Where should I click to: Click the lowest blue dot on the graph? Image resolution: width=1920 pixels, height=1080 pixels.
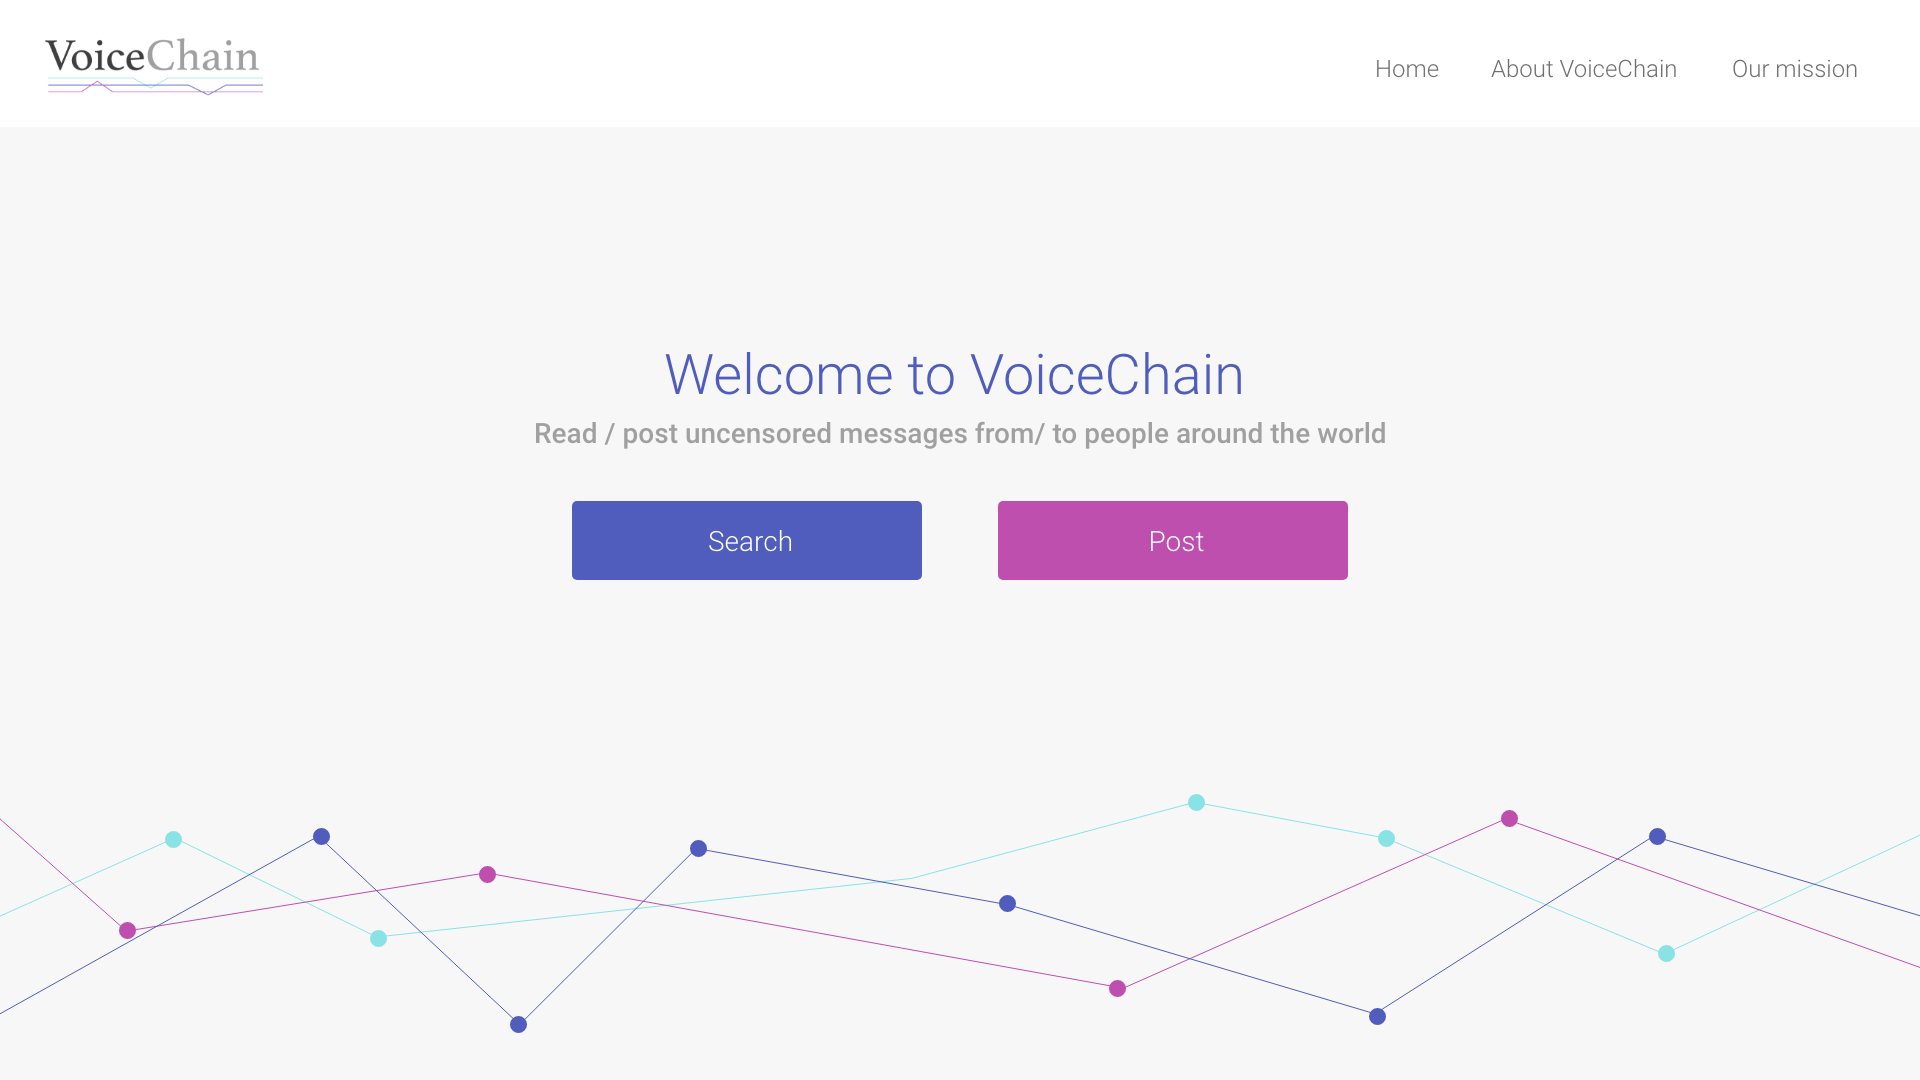click(518, 1024)
